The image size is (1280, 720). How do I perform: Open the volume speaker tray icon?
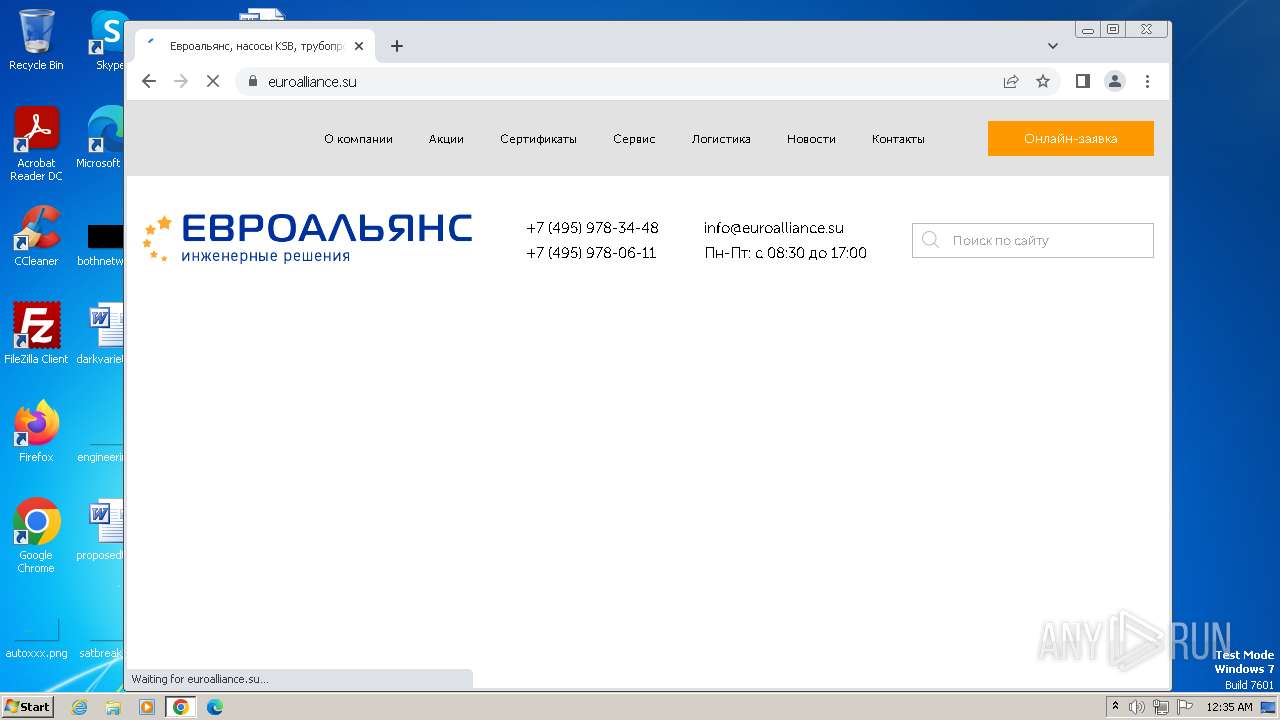pos(1137,707)
